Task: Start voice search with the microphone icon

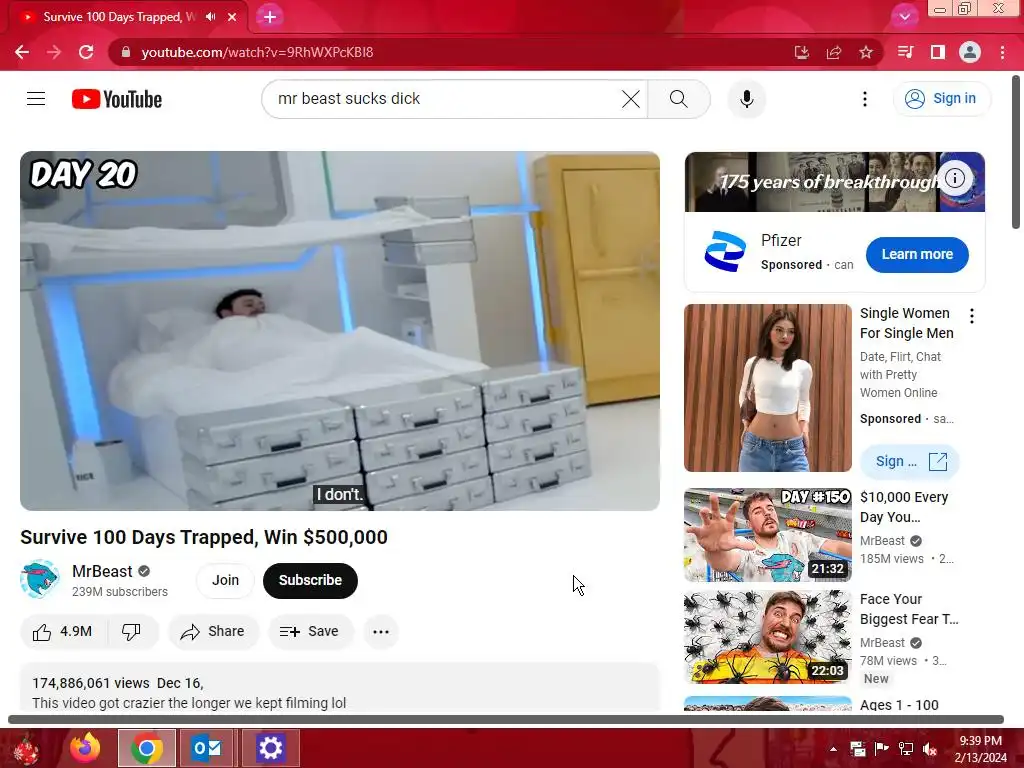Action: tap(746, 99)
